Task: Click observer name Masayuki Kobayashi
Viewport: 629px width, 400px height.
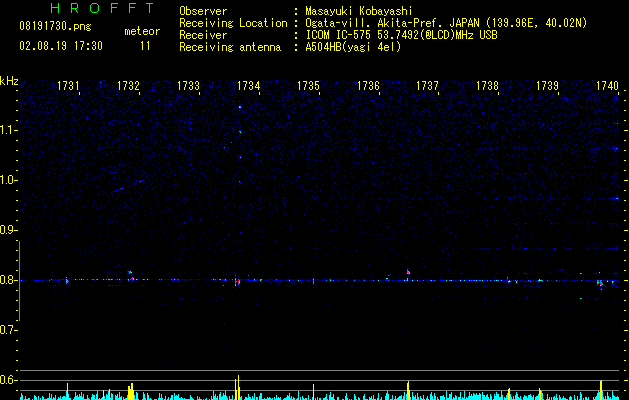Action: 359,11
